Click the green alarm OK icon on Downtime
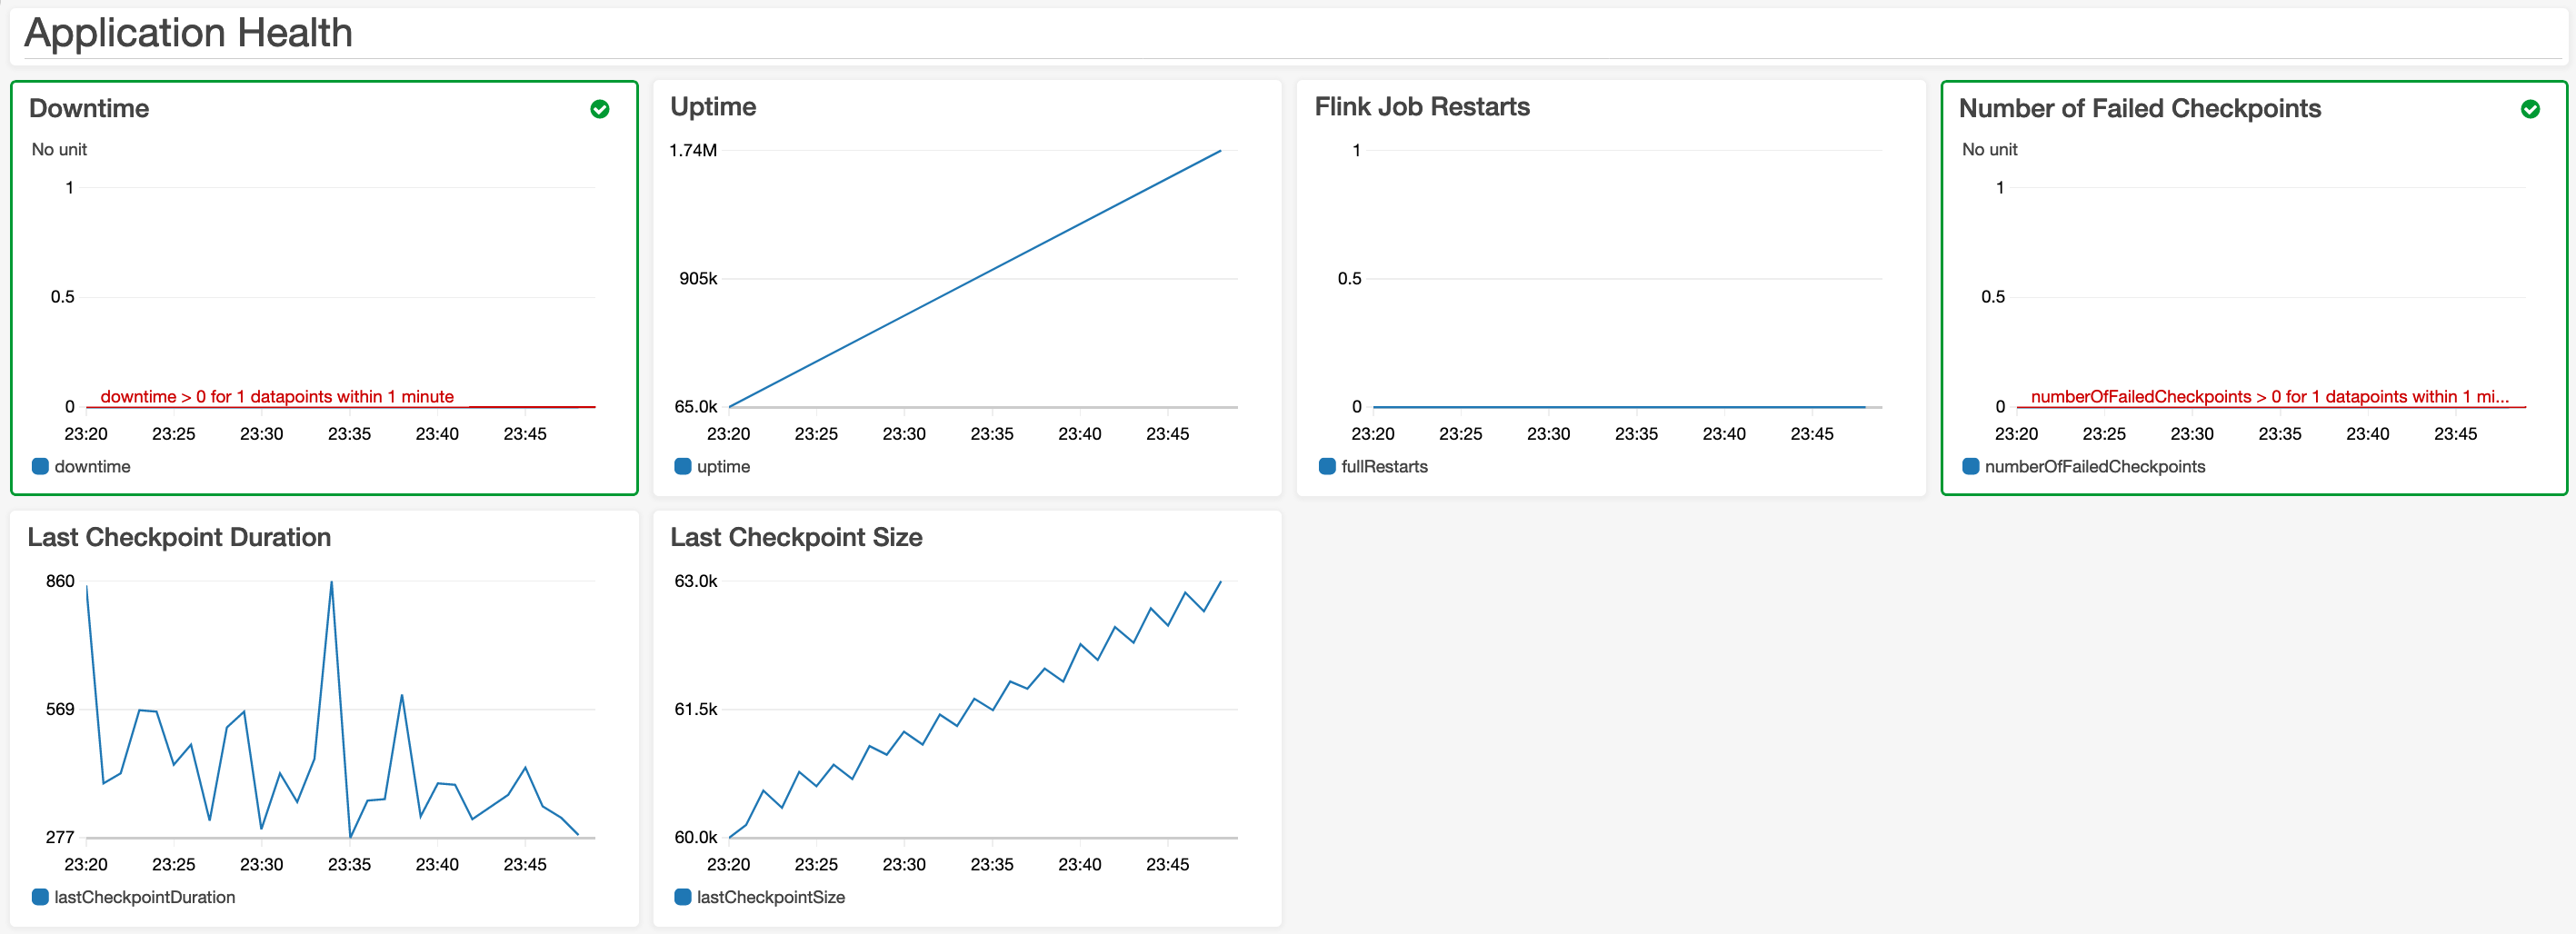Viewport: 2576px width, 934px height. pos(600,109)
